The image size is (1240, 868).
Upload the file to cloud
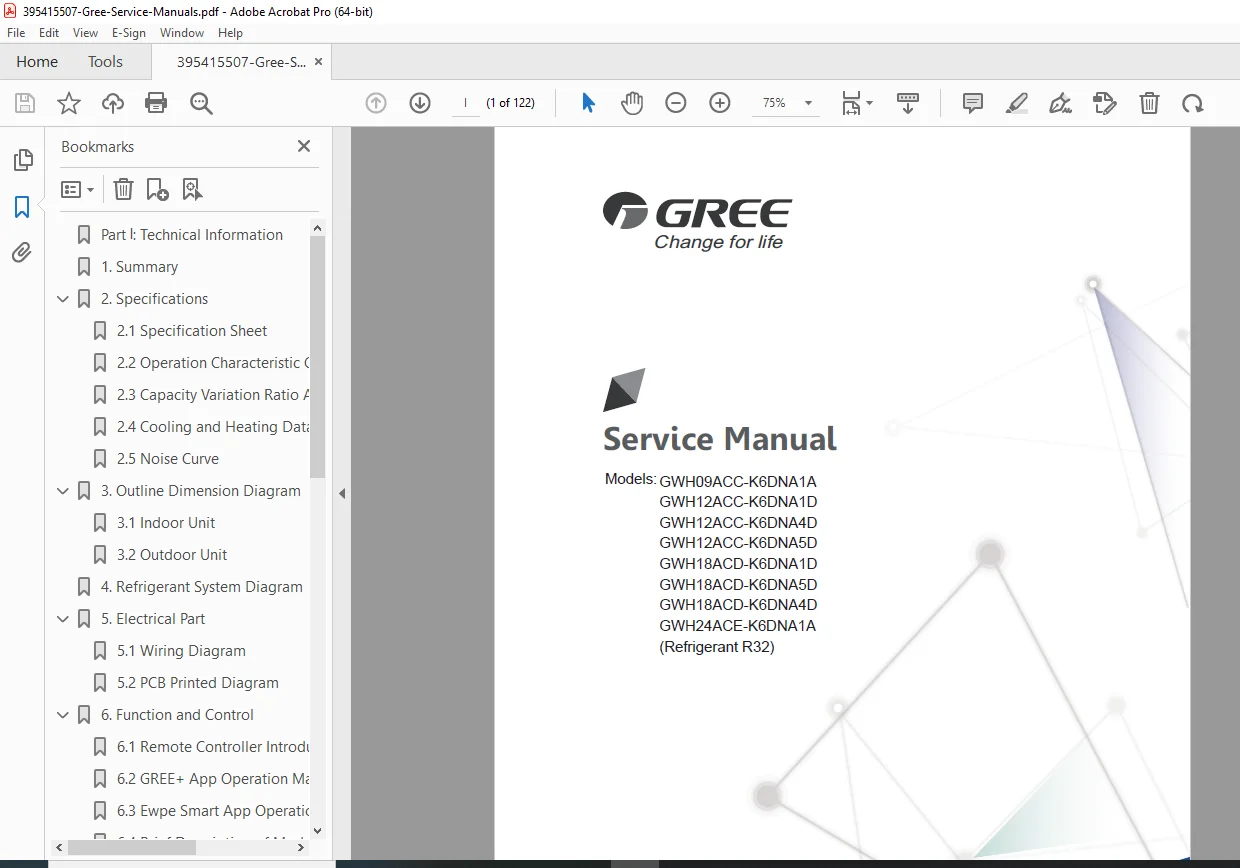pos(113,103)
